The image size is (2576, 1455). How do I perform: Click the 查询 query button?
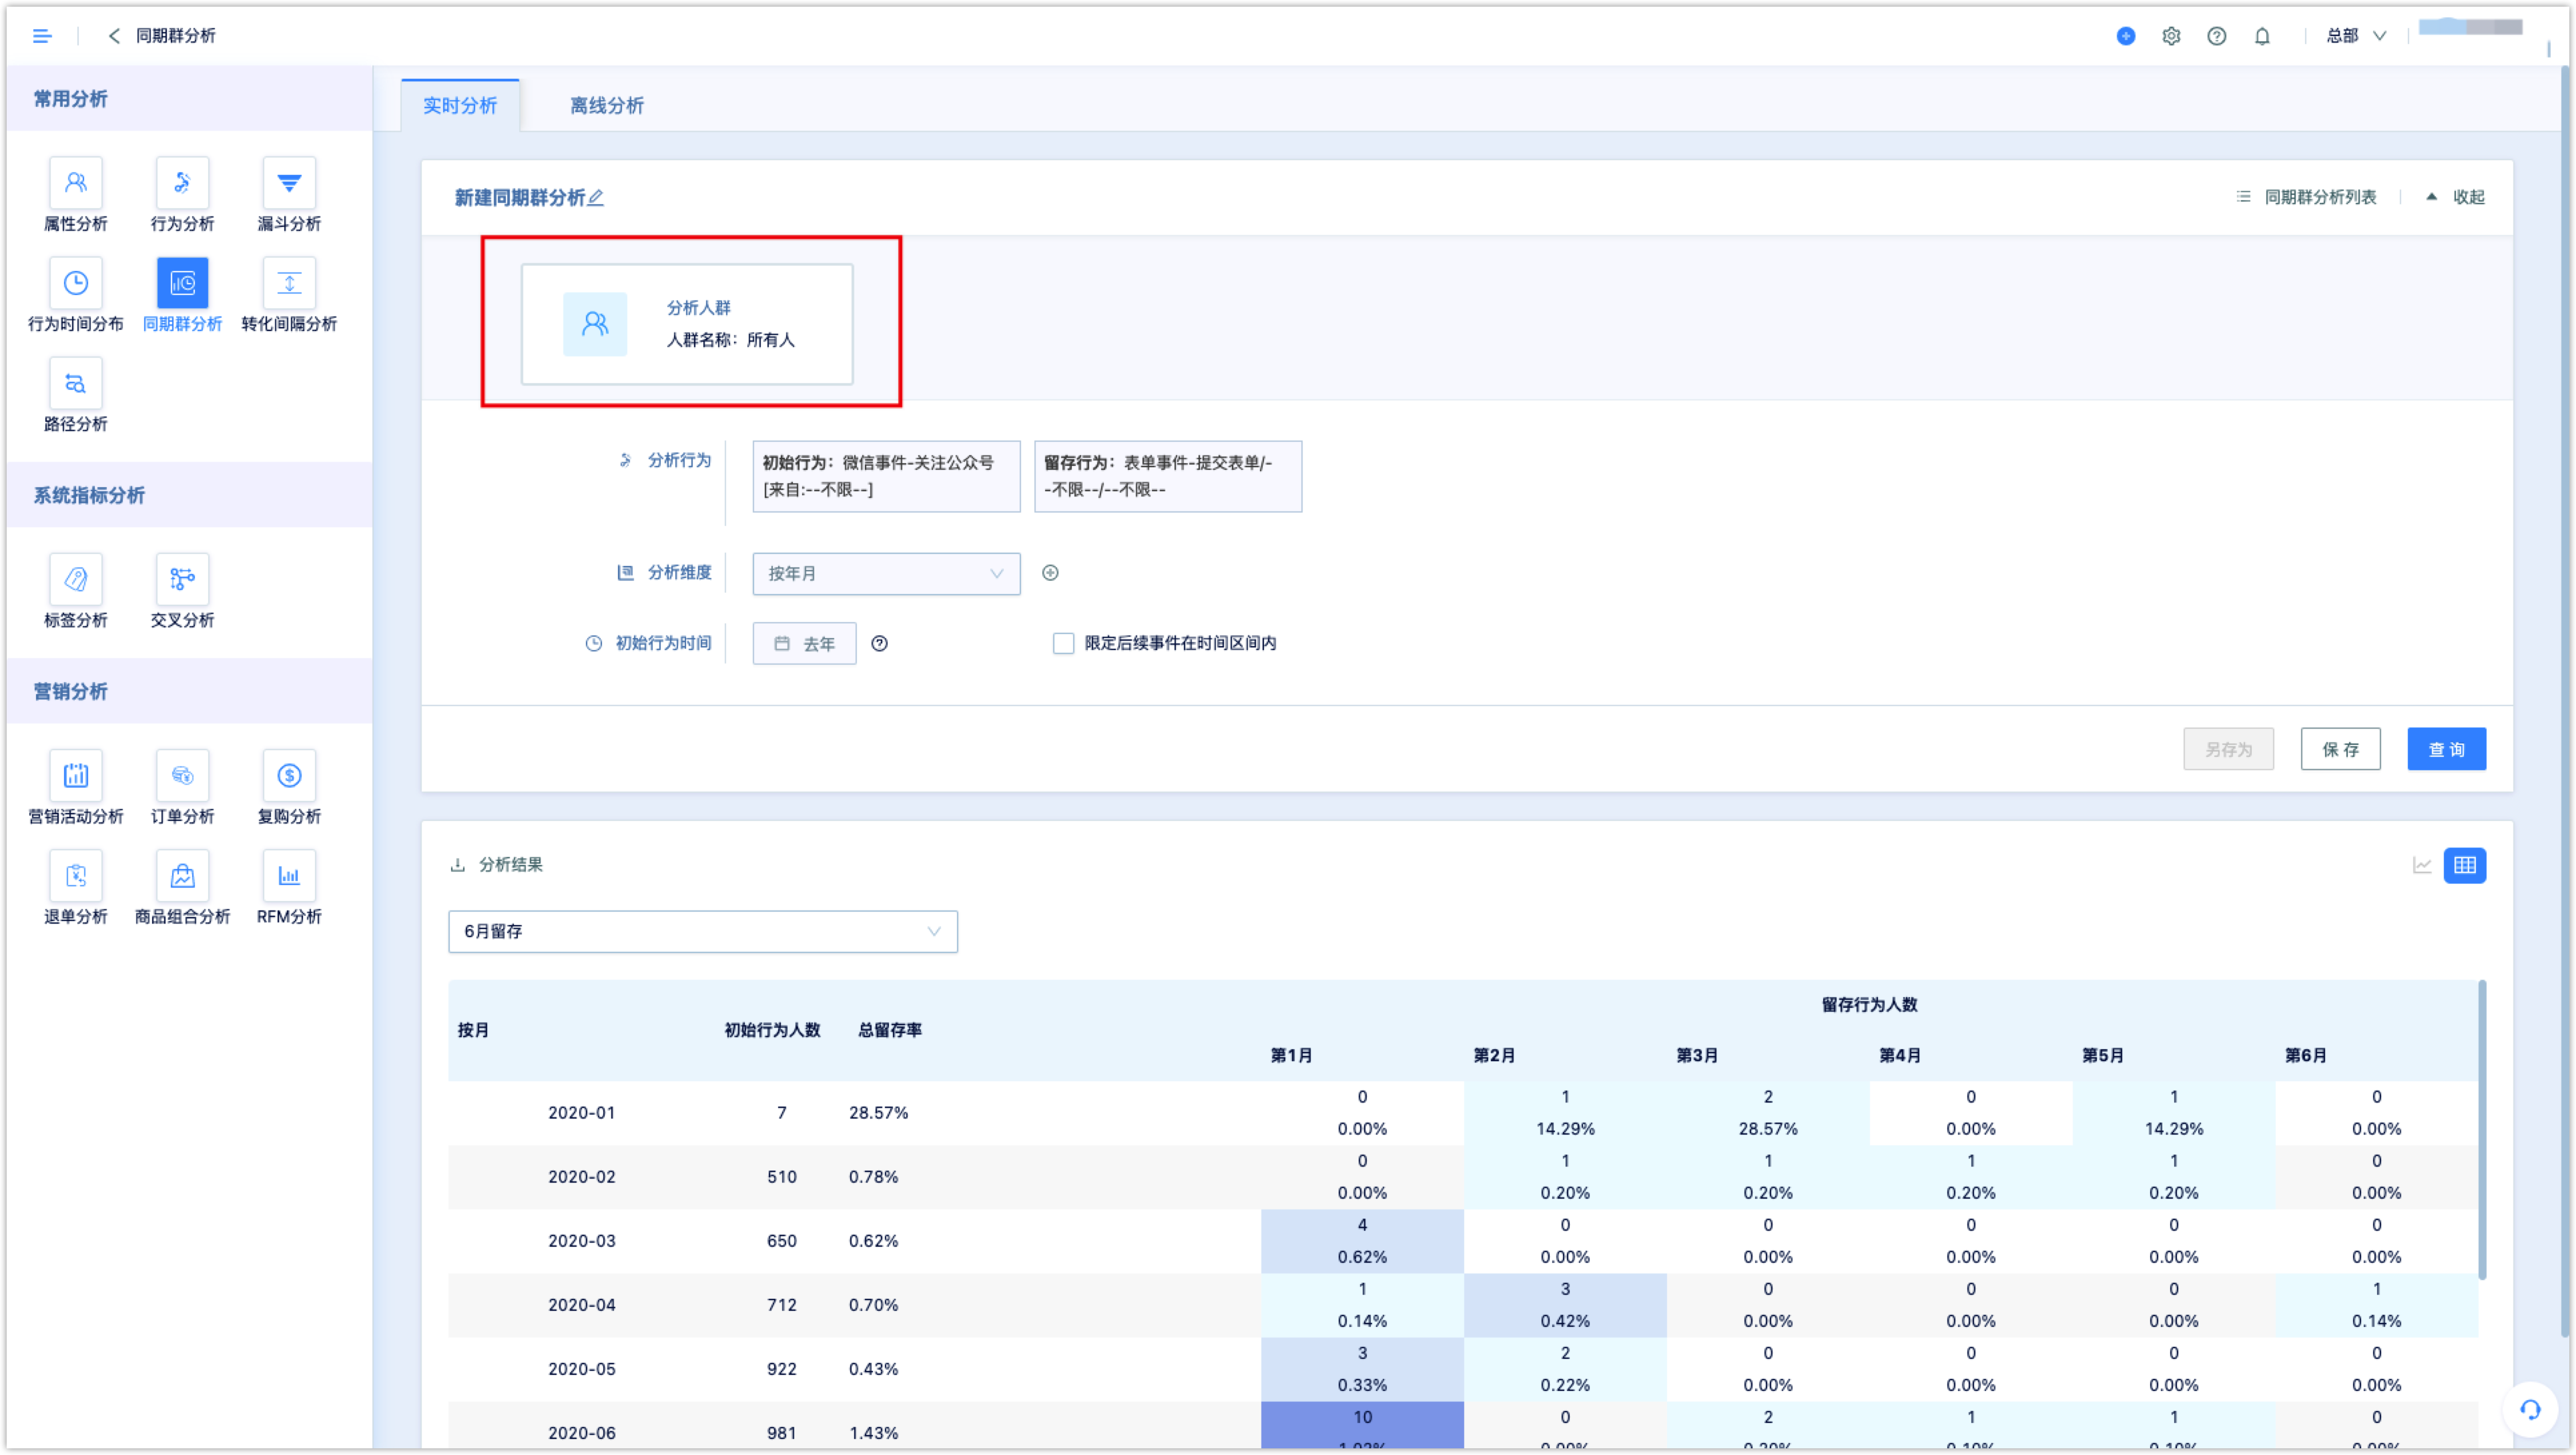click(x=2446, y=749)
